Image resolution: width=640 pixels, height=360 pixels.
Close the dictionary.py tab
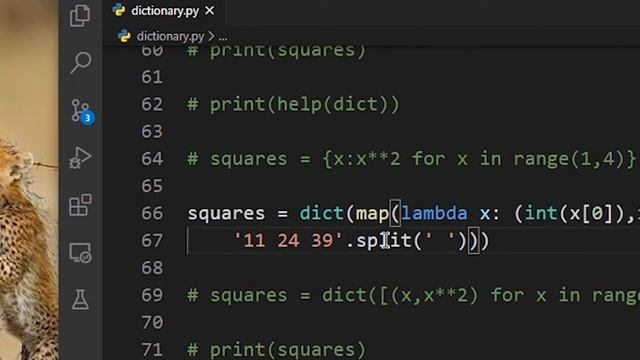tap(209, 11)
